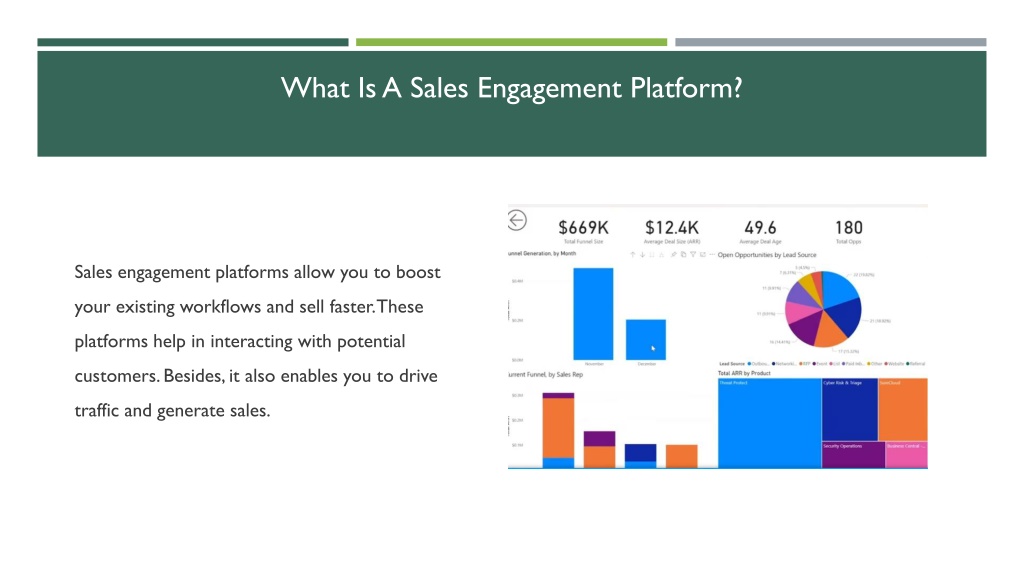Image resolution: width=1024 pixels, height=576 pixels.
Task: Click the Referral legend entry under the pie chart
Action: click(916, 364)
